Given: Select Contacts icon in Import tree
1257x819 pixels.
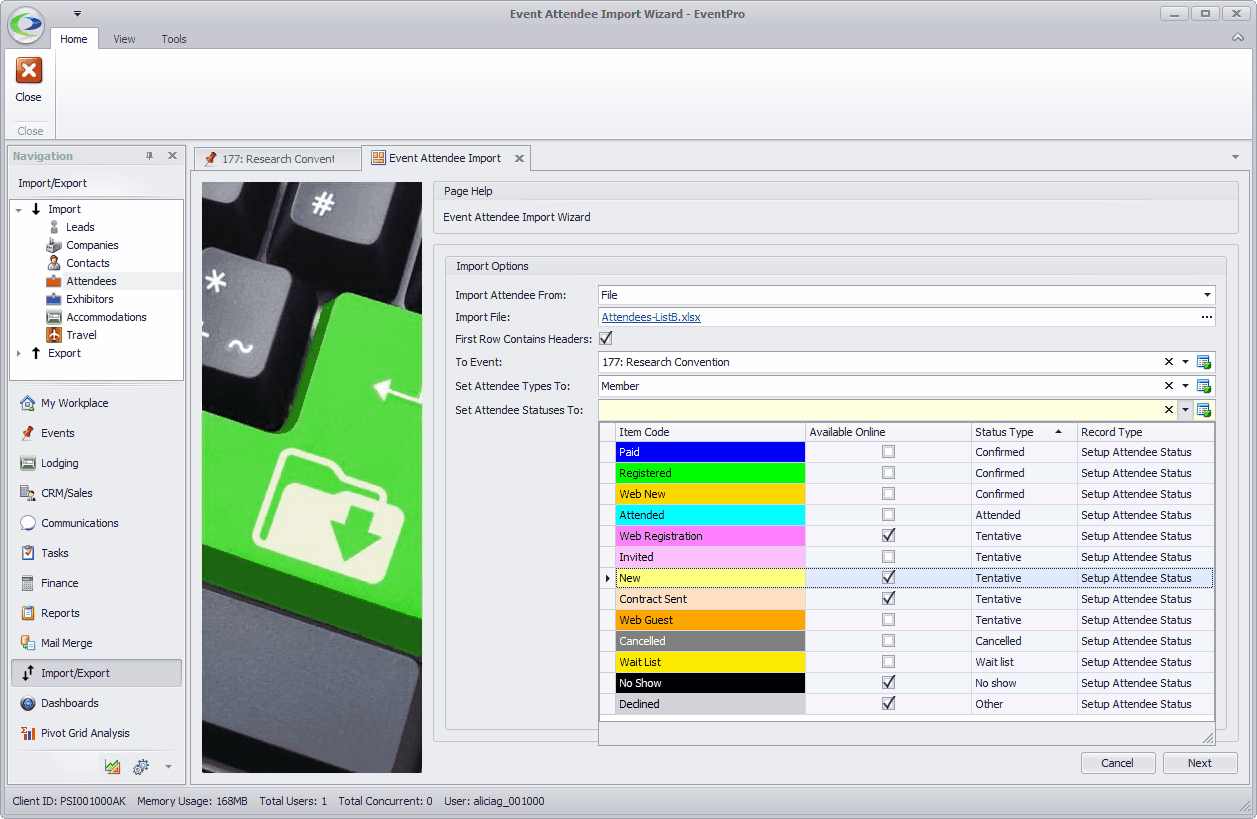Looking at the screenshot, I should click(54, 263).
